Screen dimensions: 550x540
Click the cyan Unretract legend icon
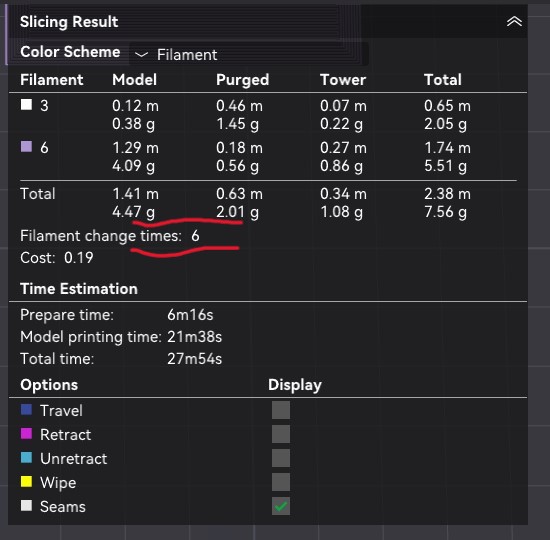[26, 458]
